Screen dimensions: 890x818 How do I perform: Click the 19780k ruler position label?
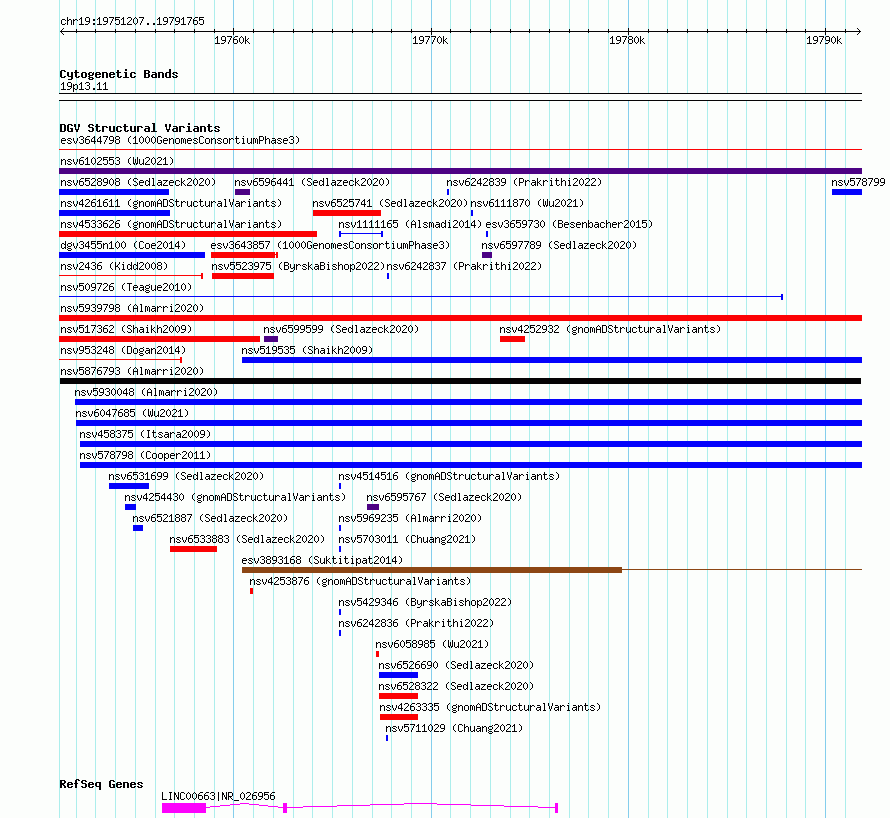point(627,40)
